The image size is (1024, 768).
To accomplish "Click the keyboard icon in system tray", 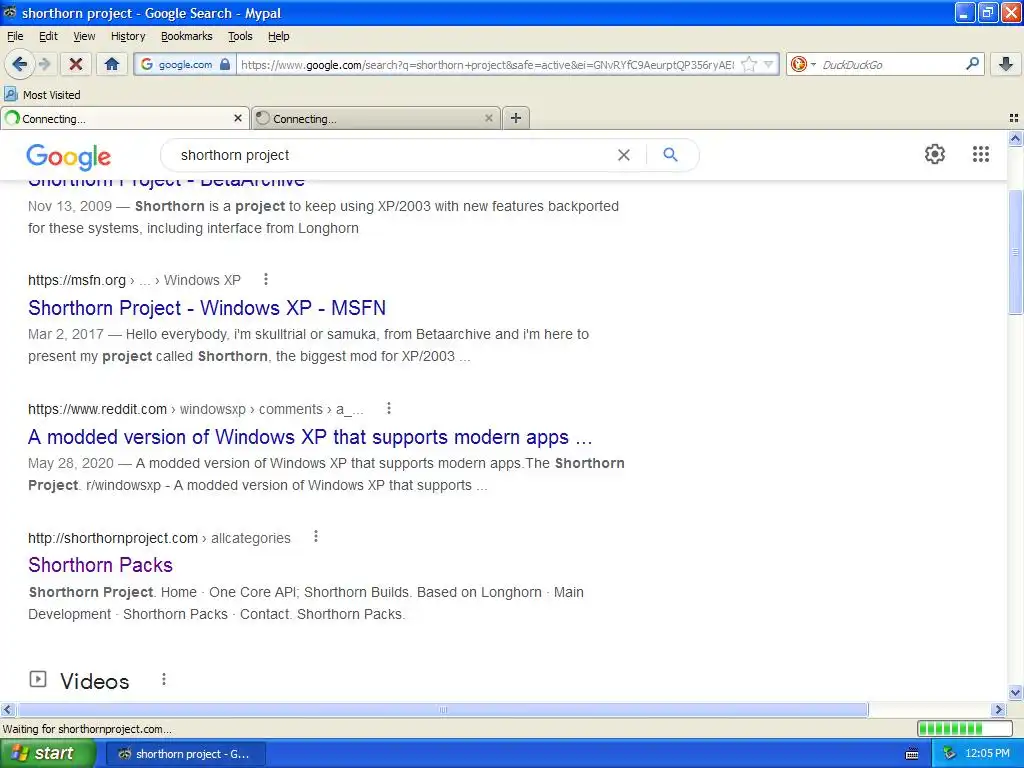I will 912,754.
